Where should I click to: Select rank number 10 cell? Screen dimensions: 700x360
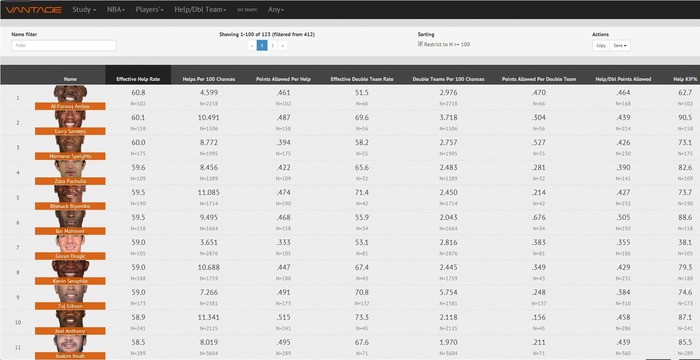point(18,322)
